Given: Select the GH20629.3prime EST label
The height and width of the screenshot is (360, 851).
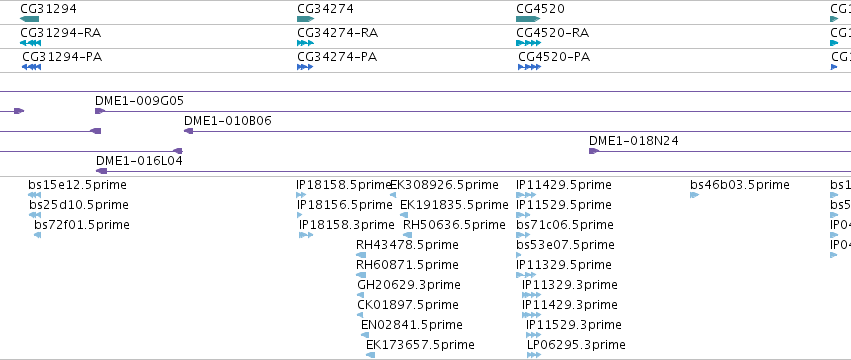Looking at the screenshot, I should [409, 285].
